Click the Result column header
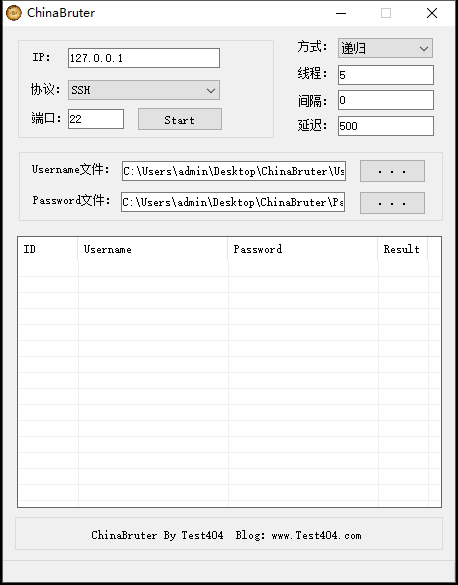 click(402, 249)
